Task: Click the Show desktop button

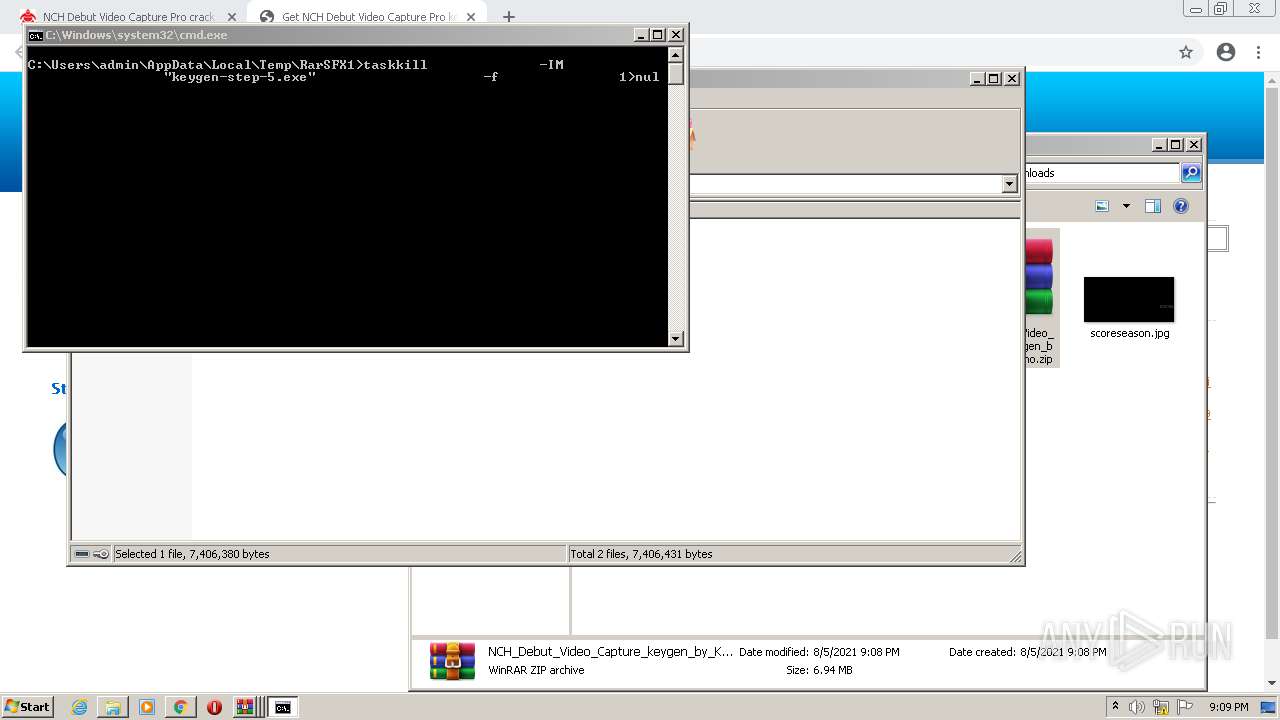Action: 1270,707
